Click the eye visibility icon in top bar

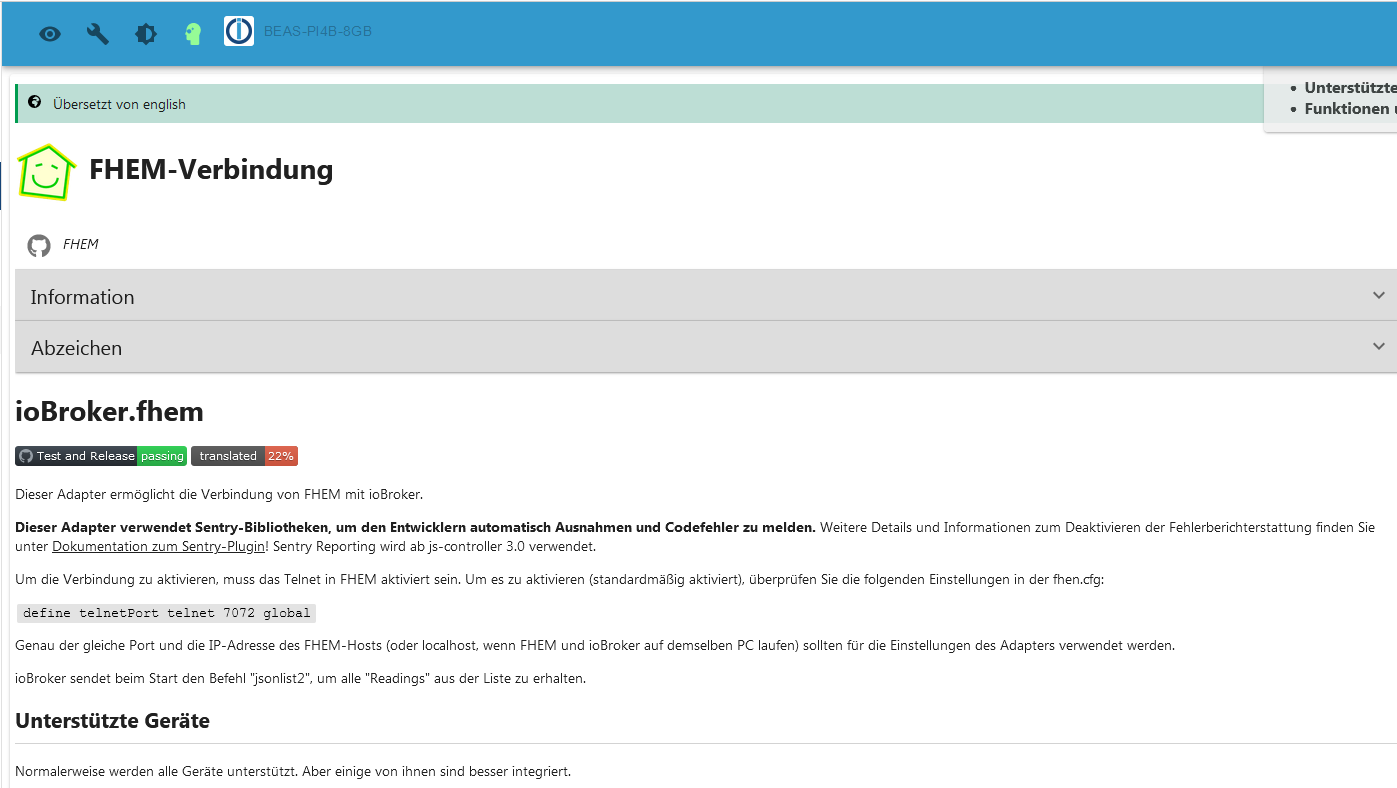point(50,34)
